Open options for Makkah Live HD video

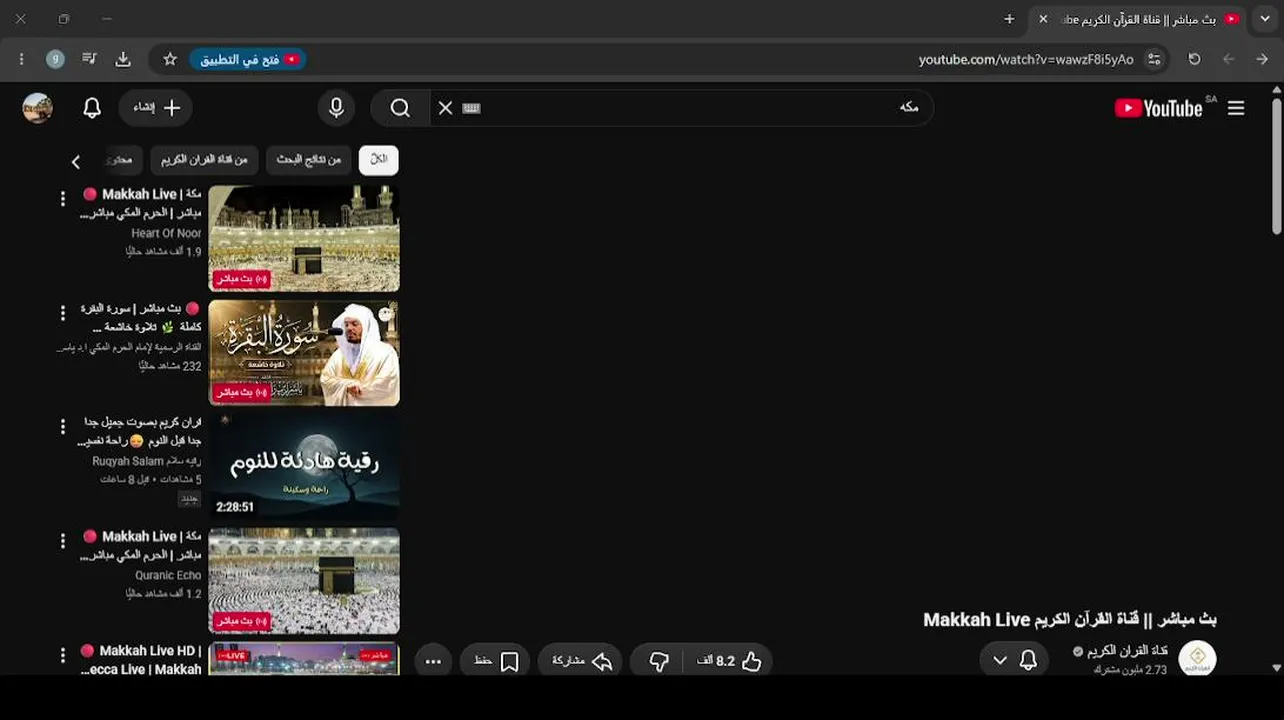point(62,655)
